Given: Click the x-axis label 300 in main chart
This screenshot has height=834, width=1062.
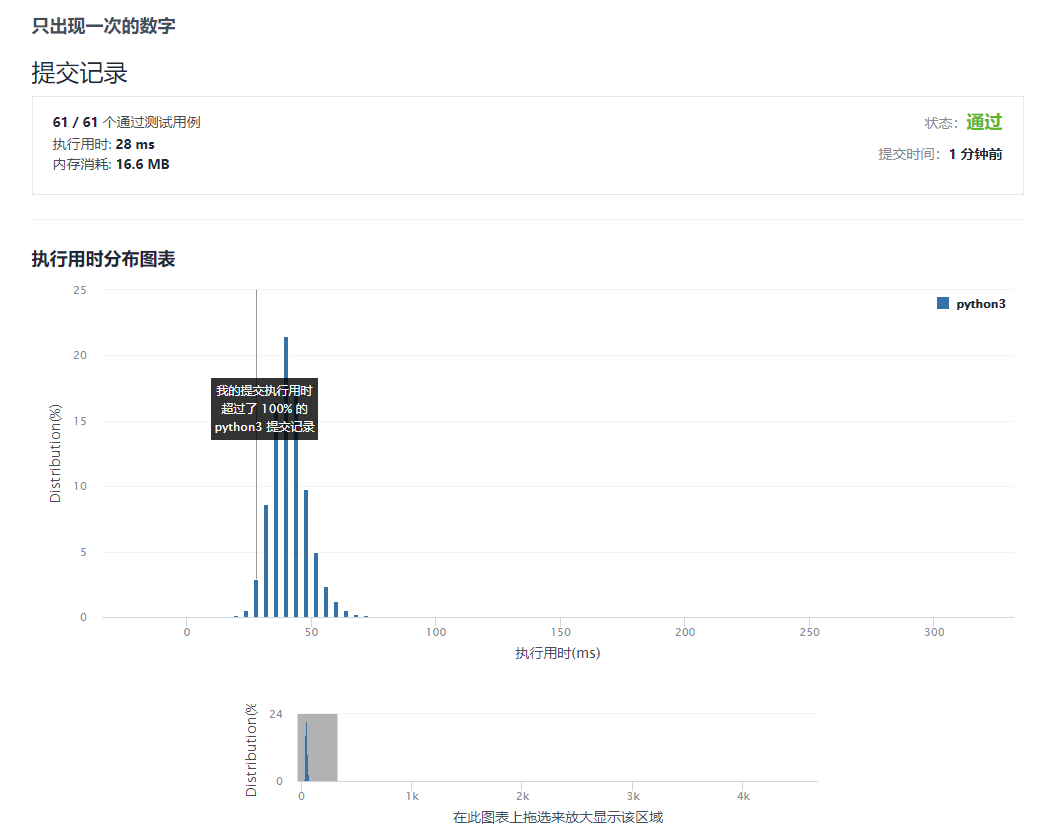Looking at the screenshot, I should point(934,632).
